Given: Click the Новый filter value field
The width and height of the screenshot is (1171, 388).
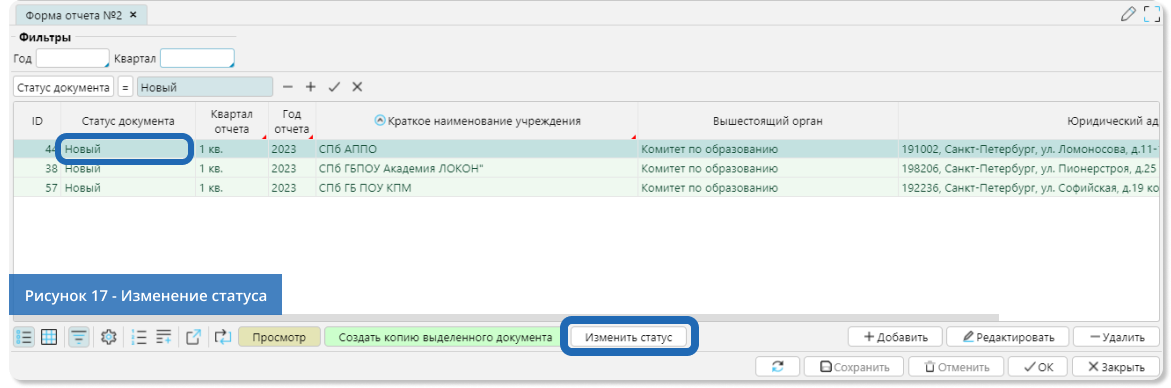Looking at the screenshot, I should click(x=205, y=87).
